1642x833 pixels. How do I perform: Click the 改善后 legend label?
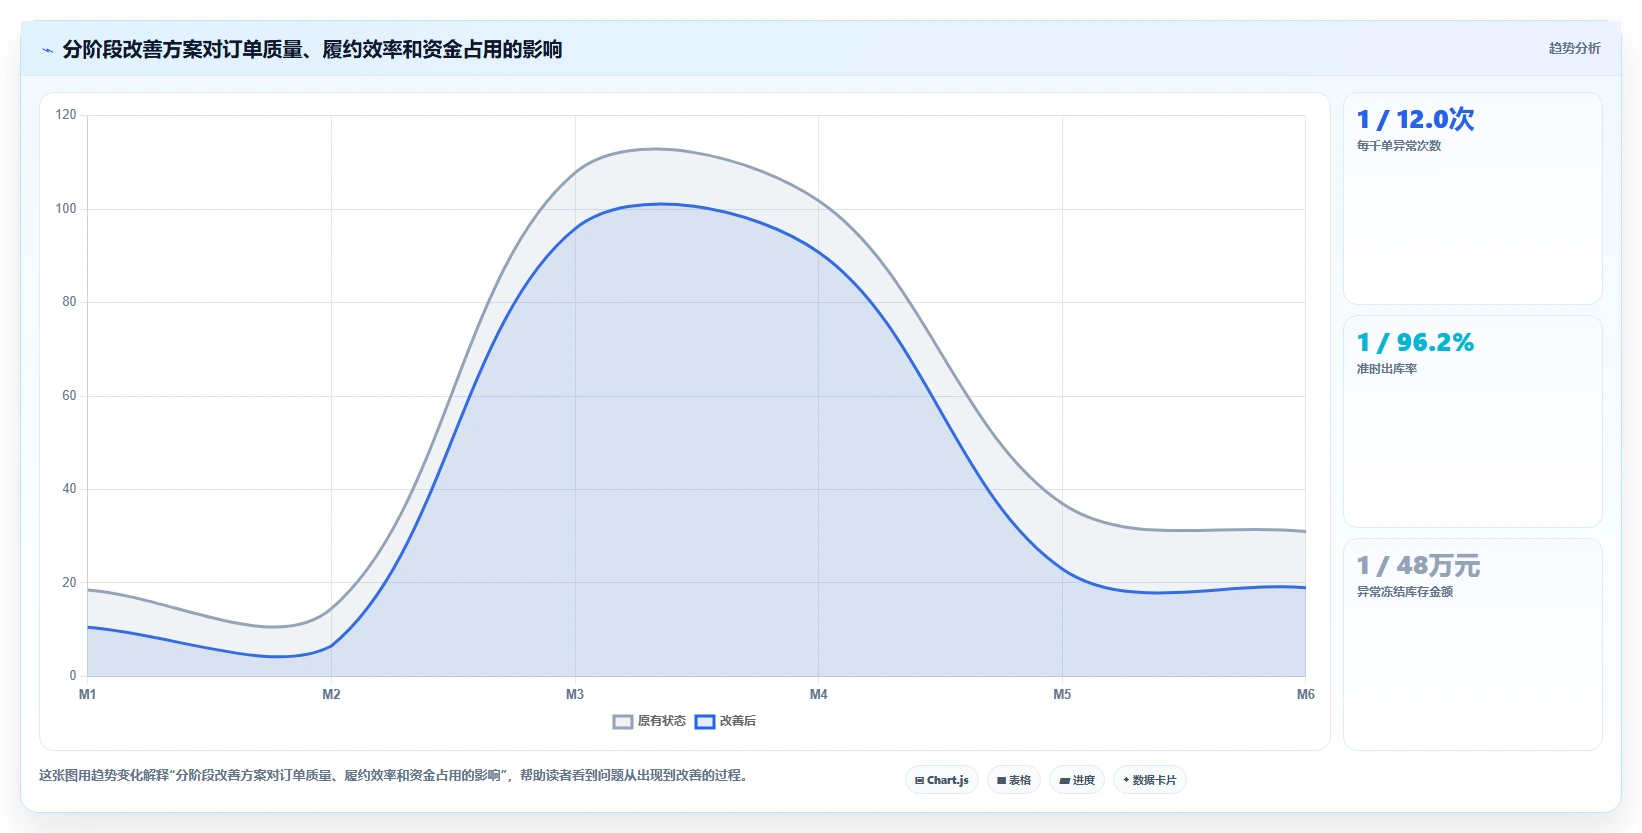(x=738, y=721)
